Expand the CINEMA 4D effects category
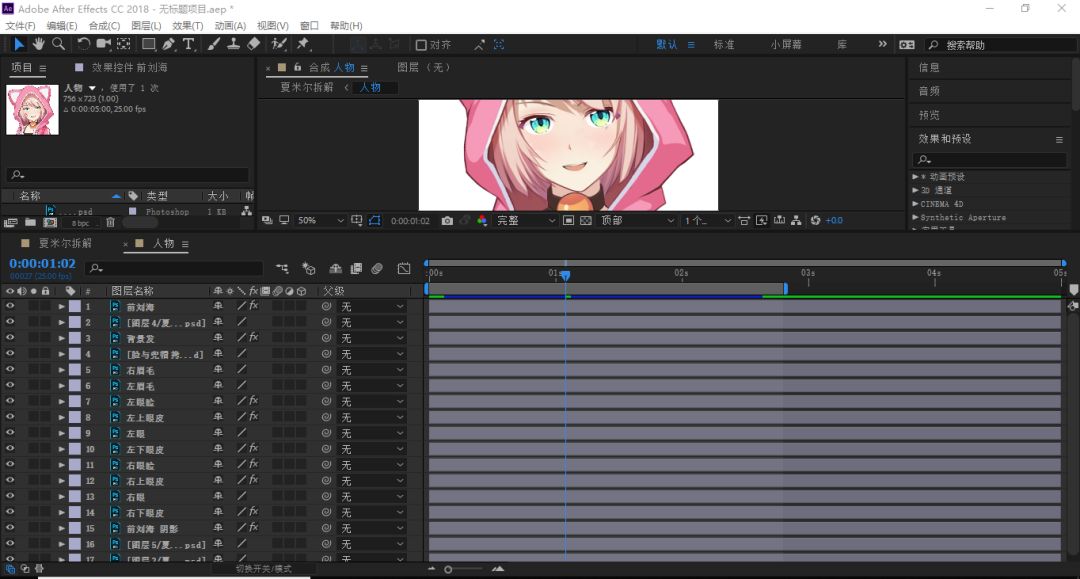The height and width of the screenshot is (579, 1080). click(915, 204)
